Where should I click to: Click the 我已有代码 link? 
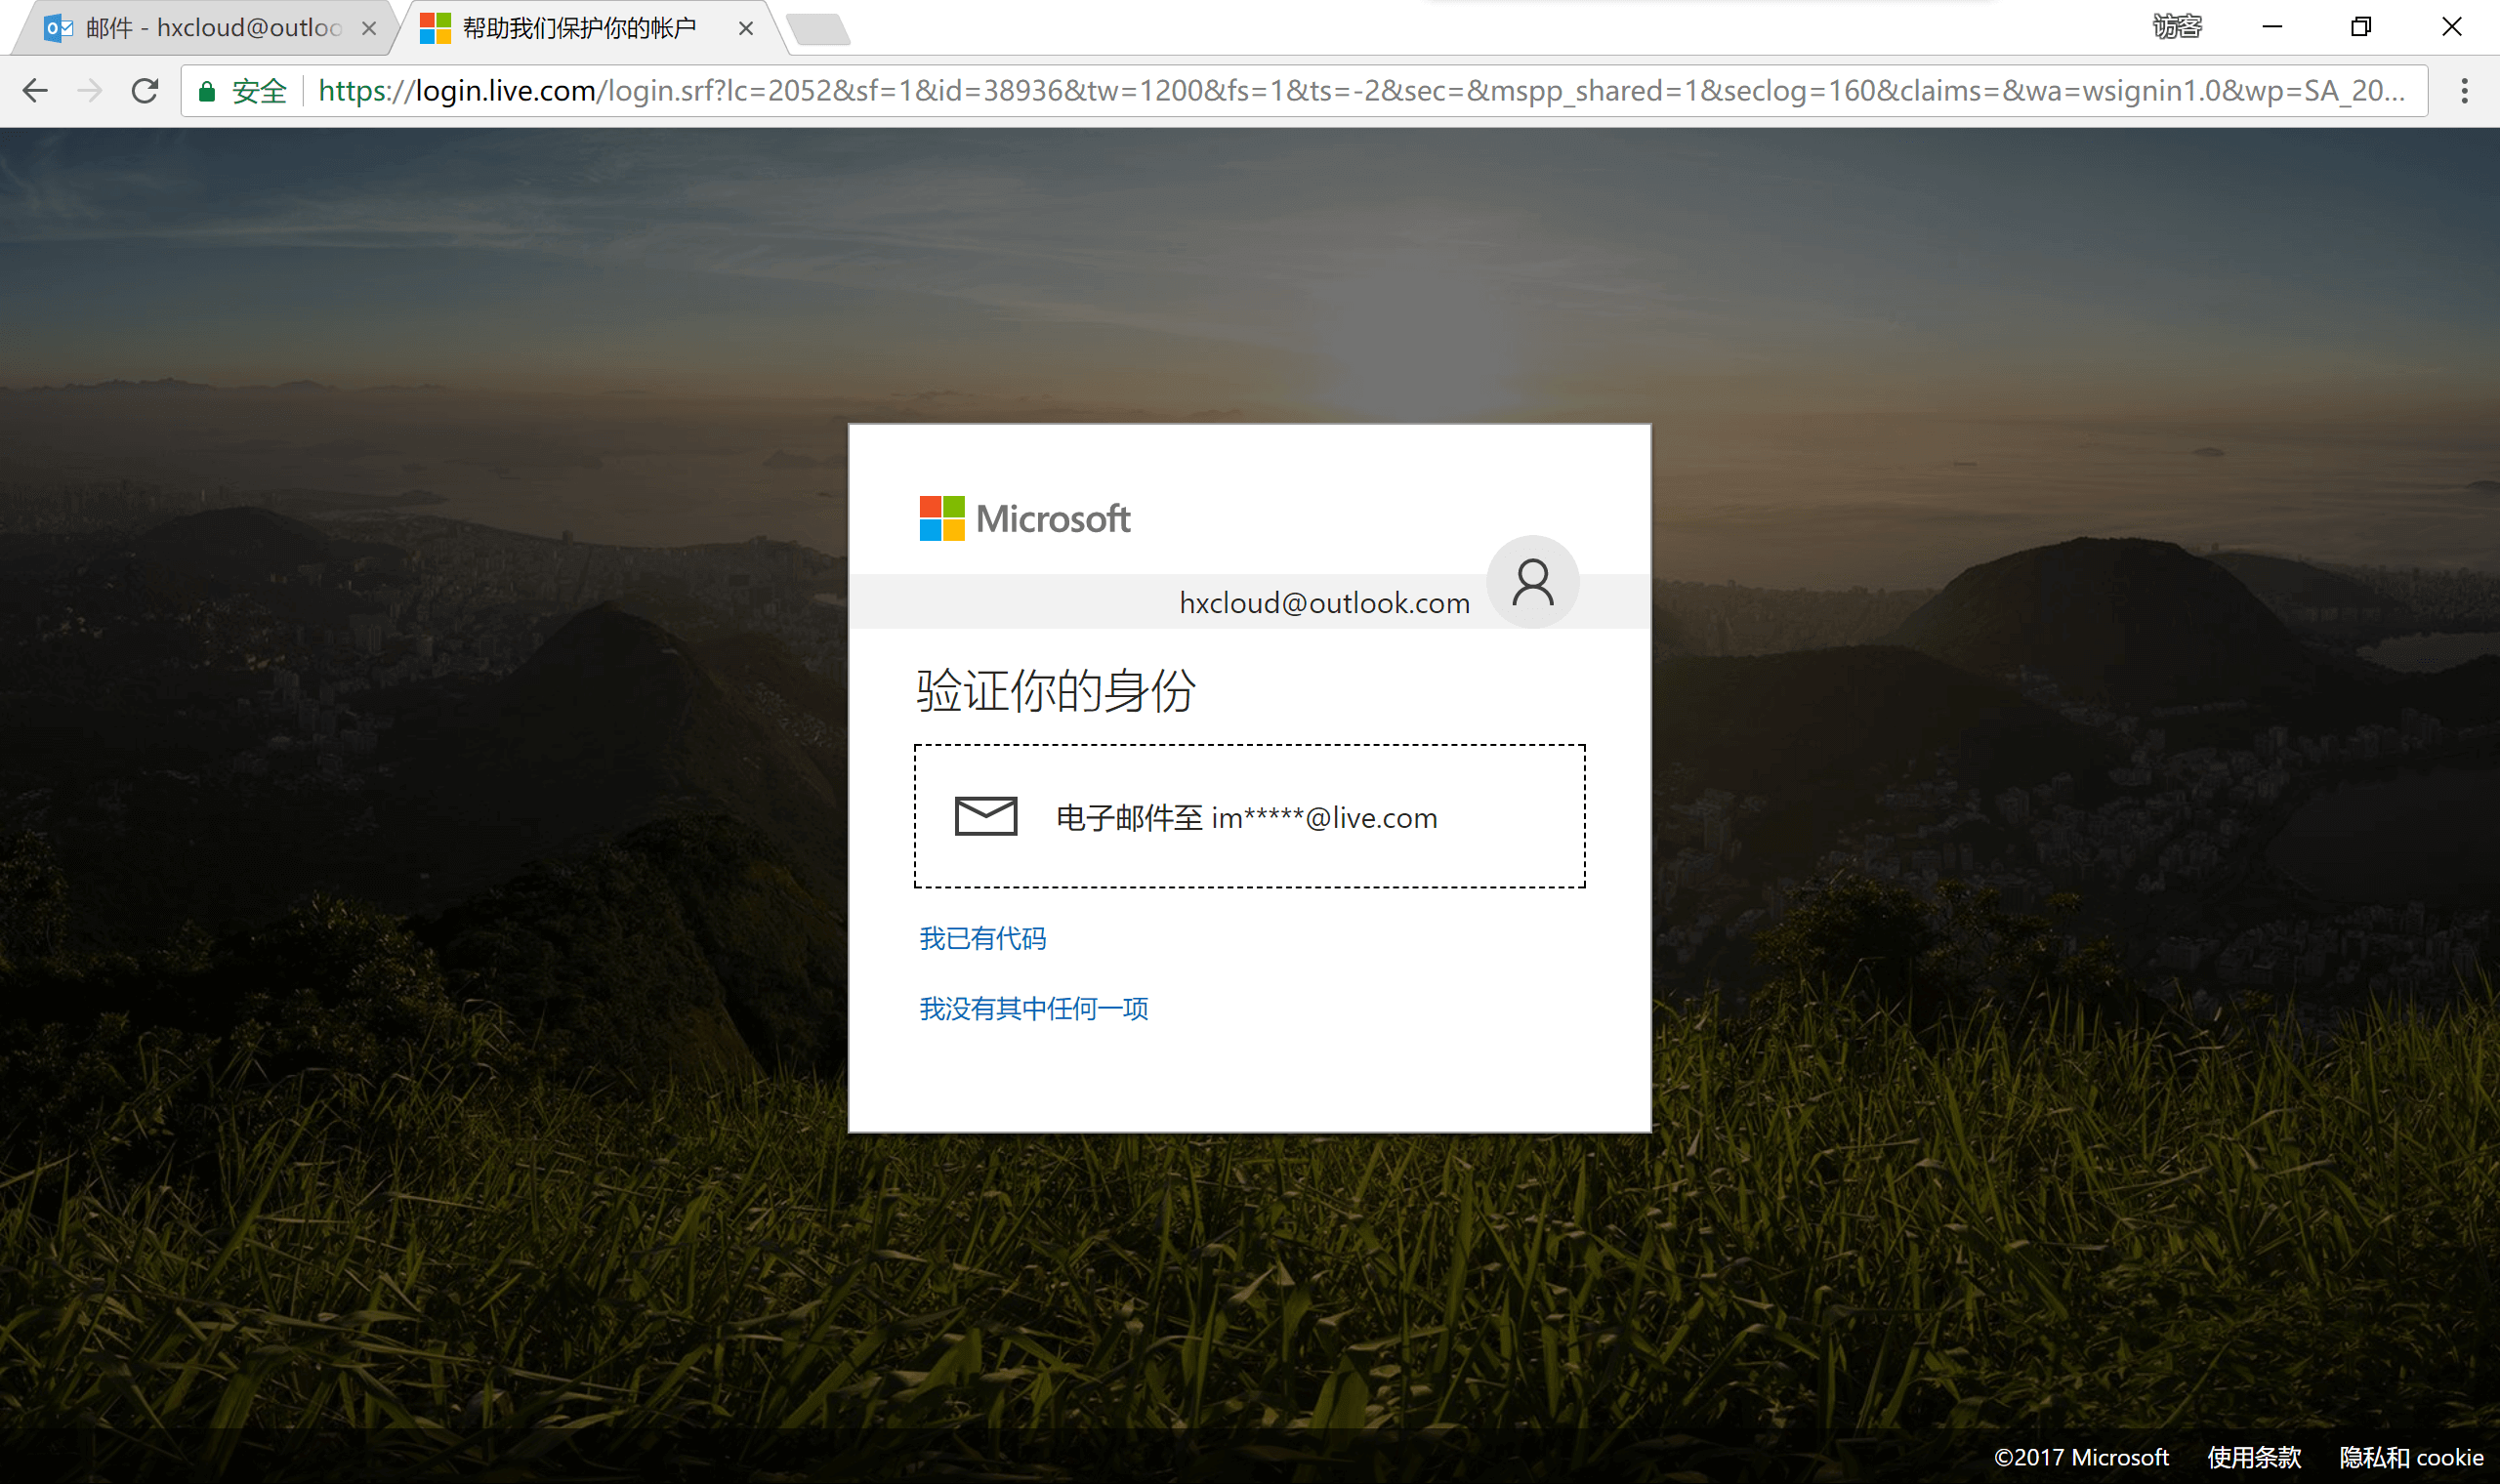point(982,938)
